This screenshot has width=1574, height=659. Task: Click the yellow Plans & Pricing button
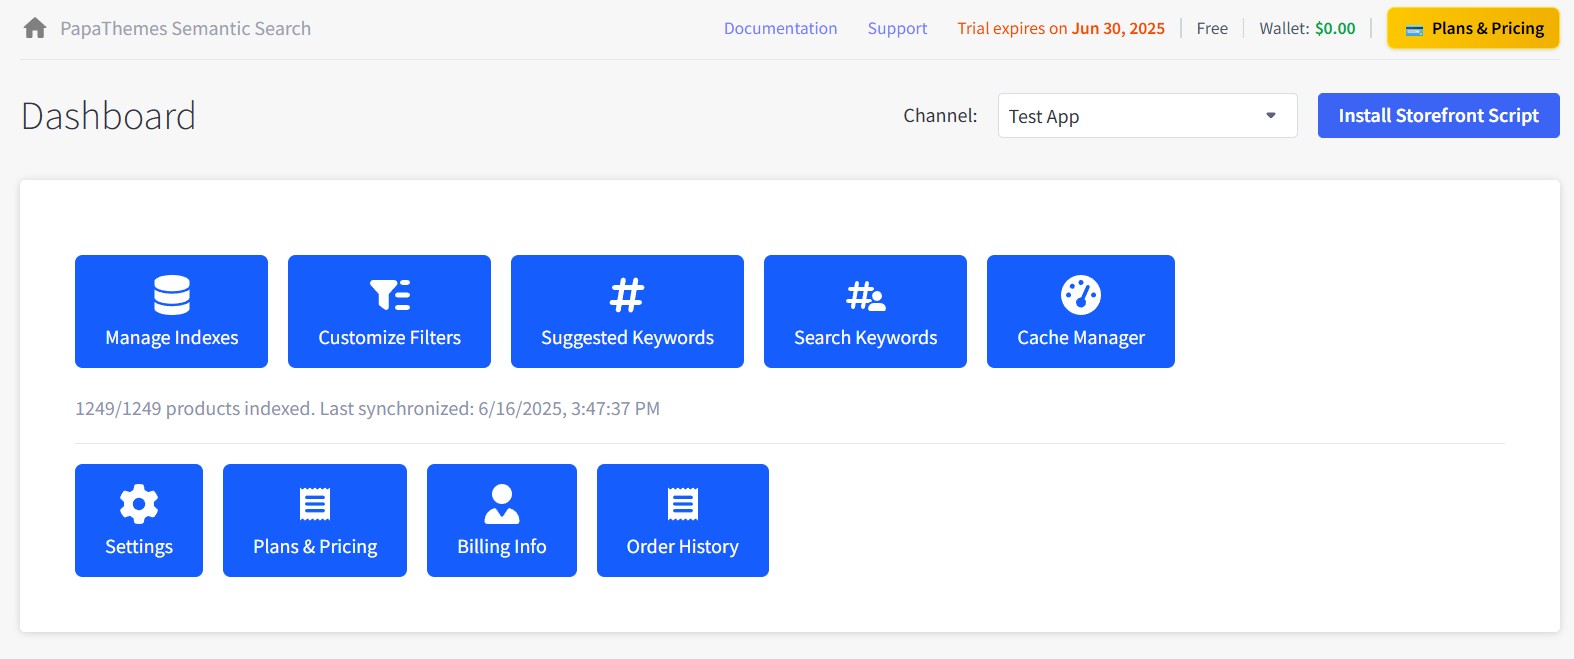pyautogui.click(x=1473, y=28)
